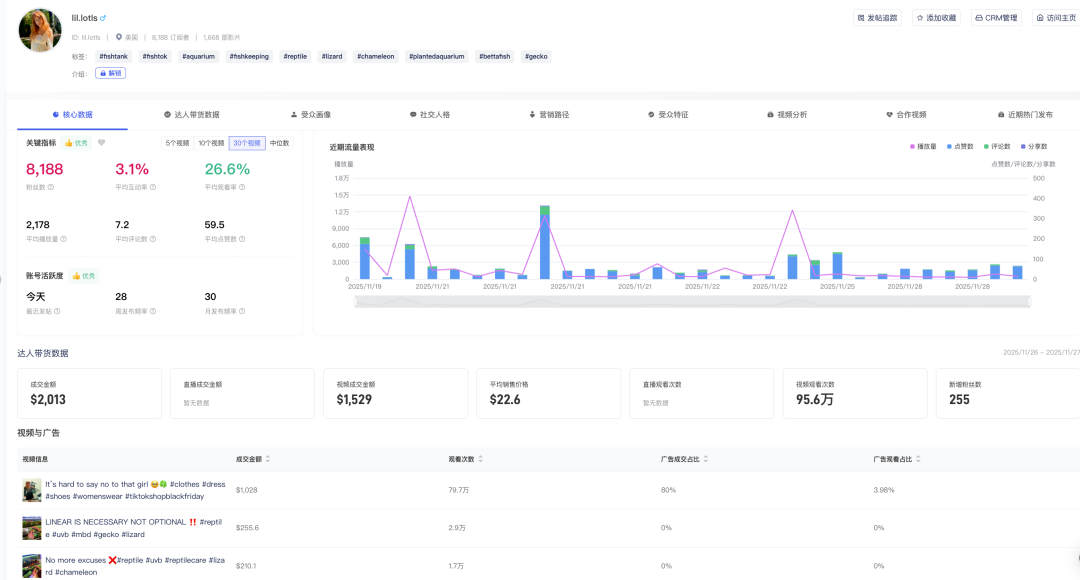Open the creator's profile avatar
The height and width of the screenshot is (580, 1080).
(40, 32)
